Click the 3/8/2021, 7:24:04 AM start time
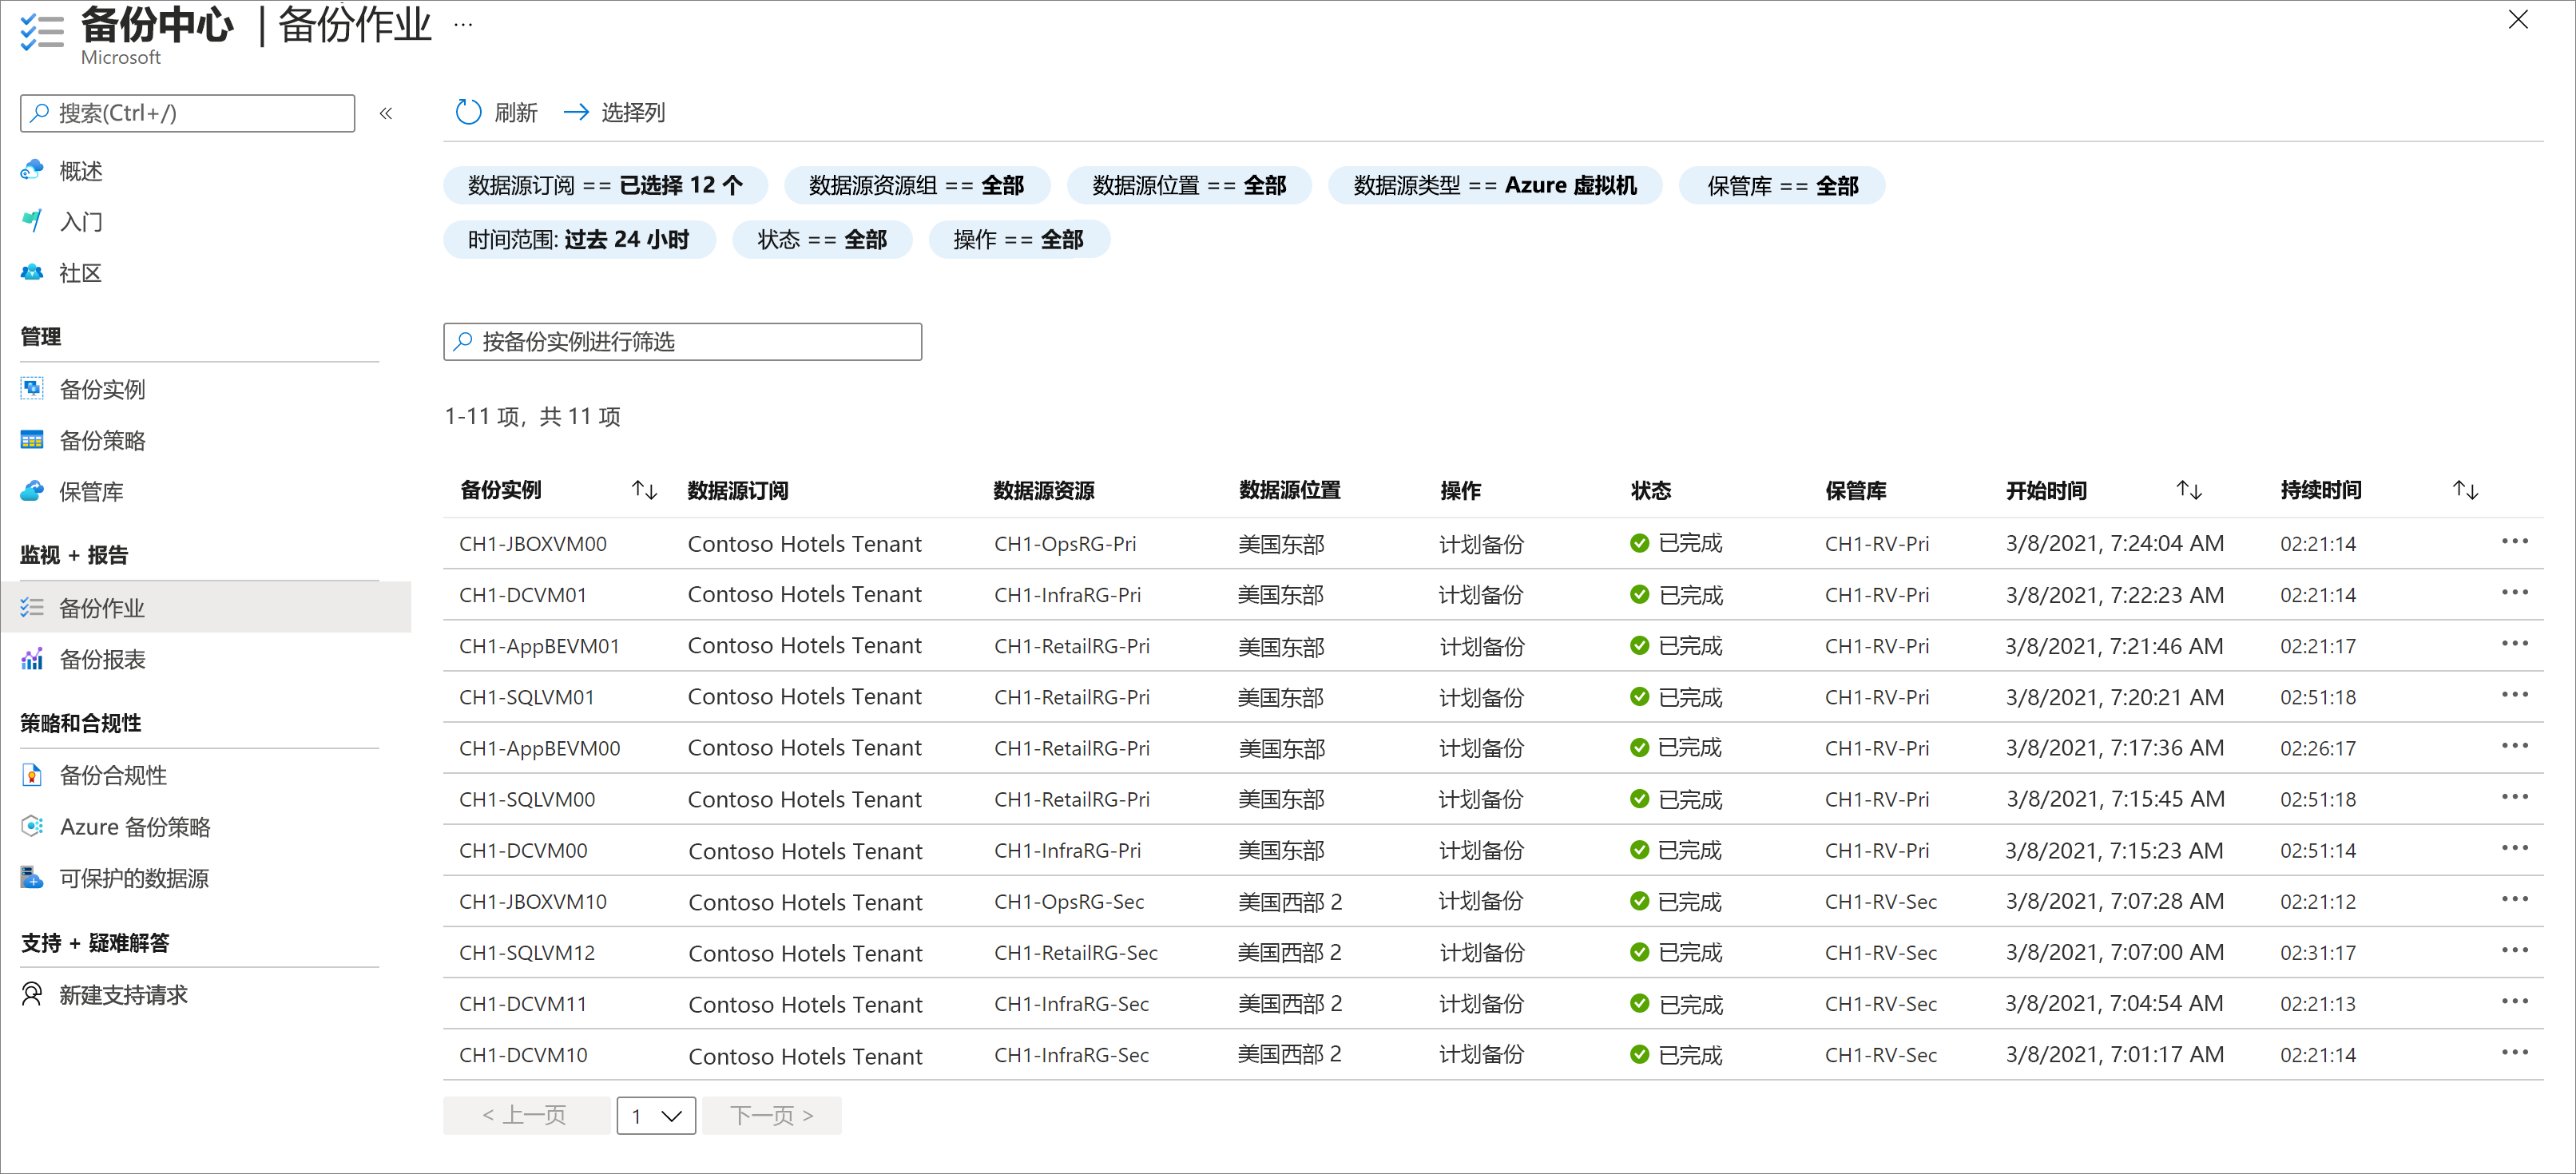 pos(2115,543)
